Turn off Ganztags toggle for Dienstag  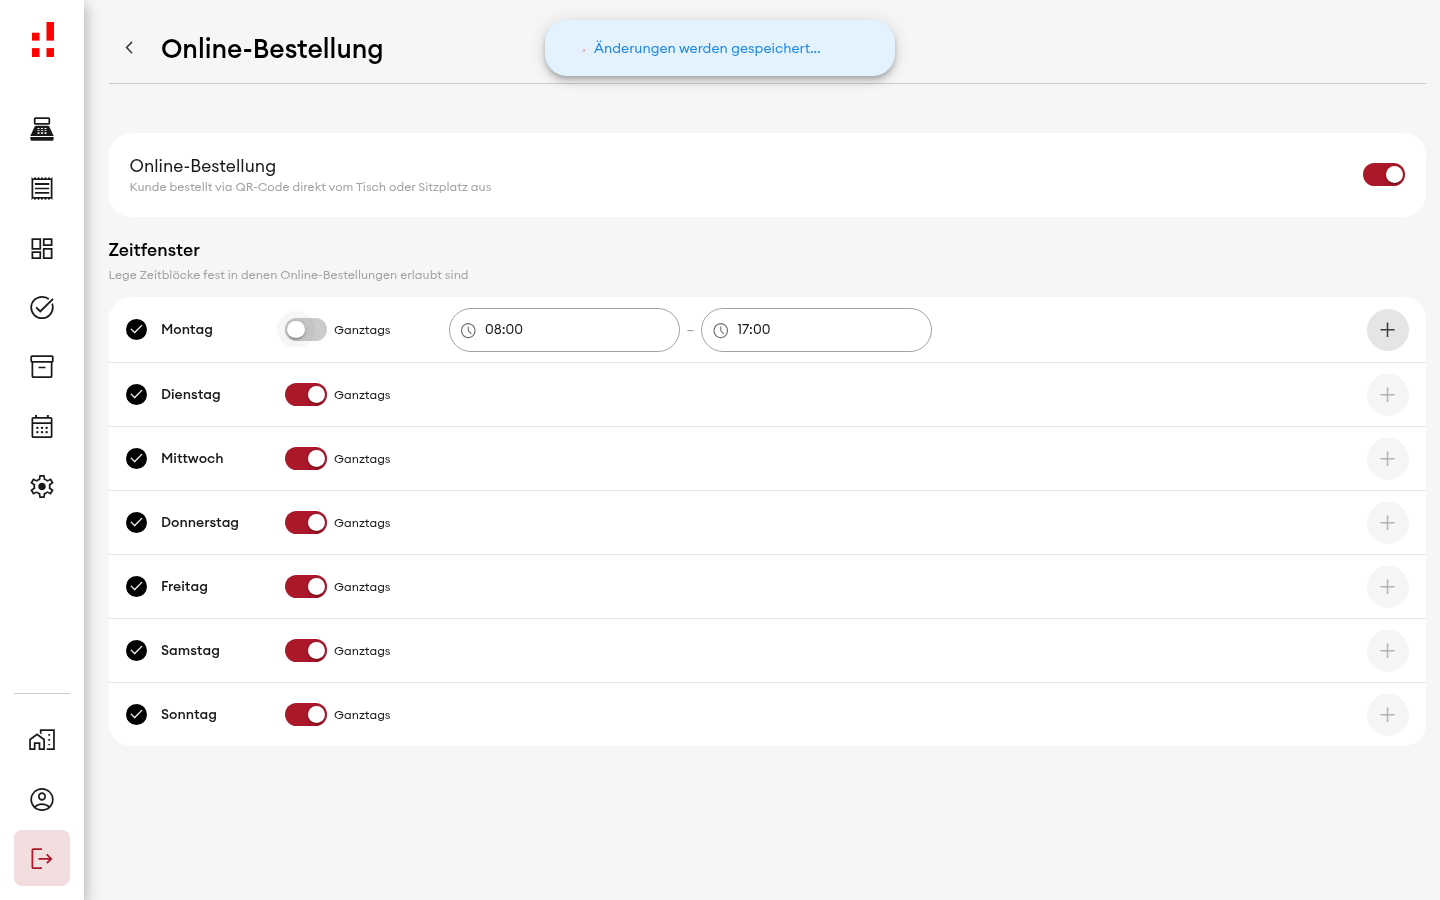[306, 394]
